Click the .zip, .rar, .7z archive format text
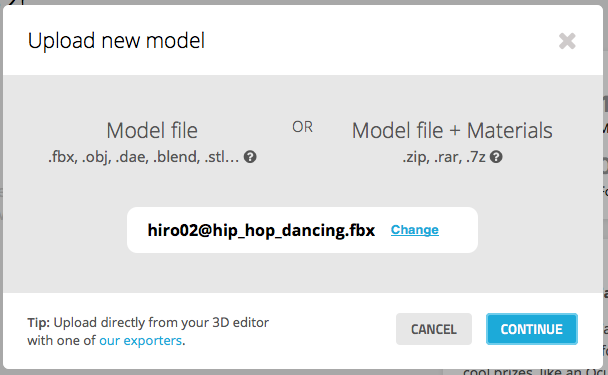Screen dimensions: 608x375 [444, 157]
